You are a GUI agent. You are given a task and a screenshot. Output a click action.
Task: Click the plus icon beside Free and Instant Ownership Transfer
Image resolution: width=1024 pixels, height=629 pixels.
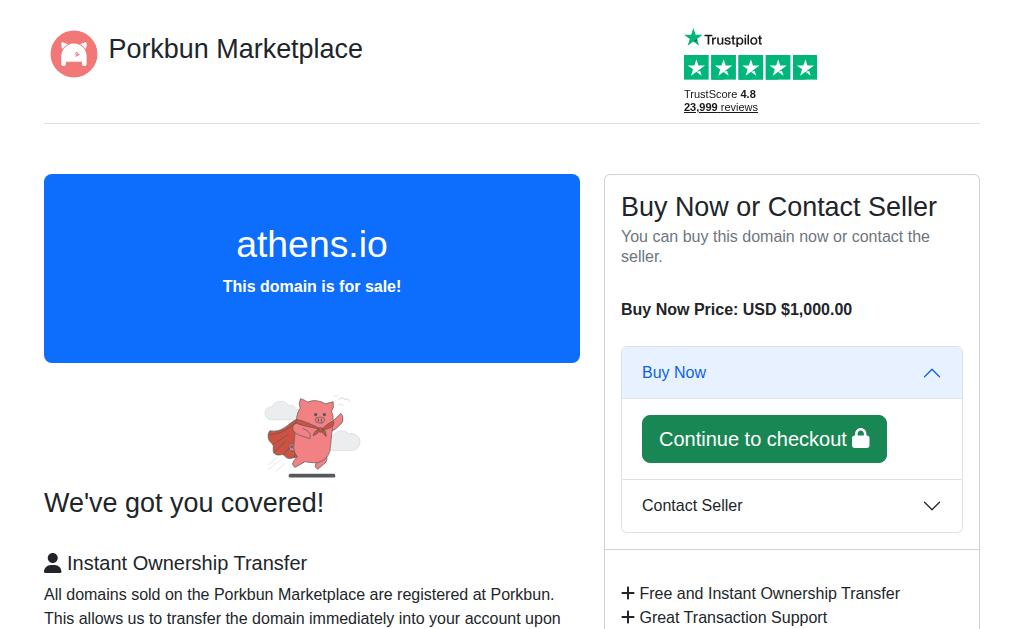[628, 593]
